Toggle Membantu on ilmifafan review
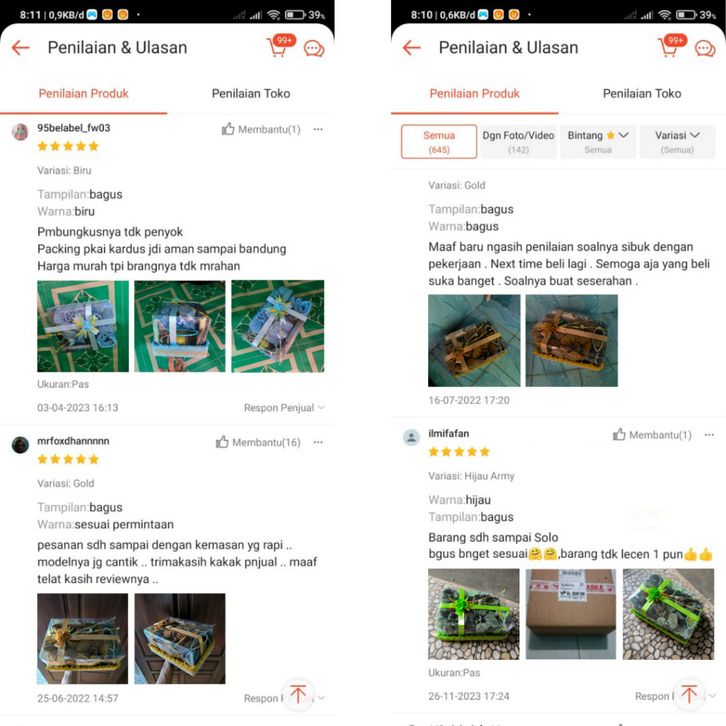 [x=652, y=435]
